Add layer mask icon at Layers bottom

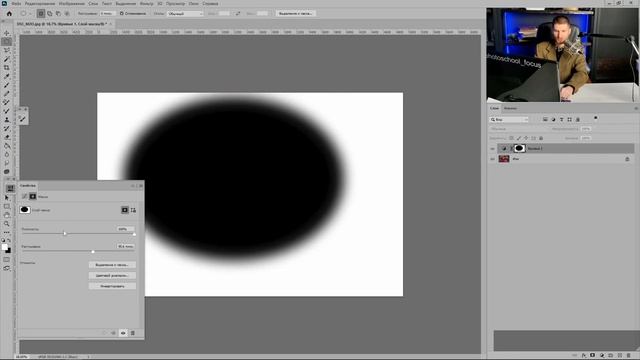point(593,356)
